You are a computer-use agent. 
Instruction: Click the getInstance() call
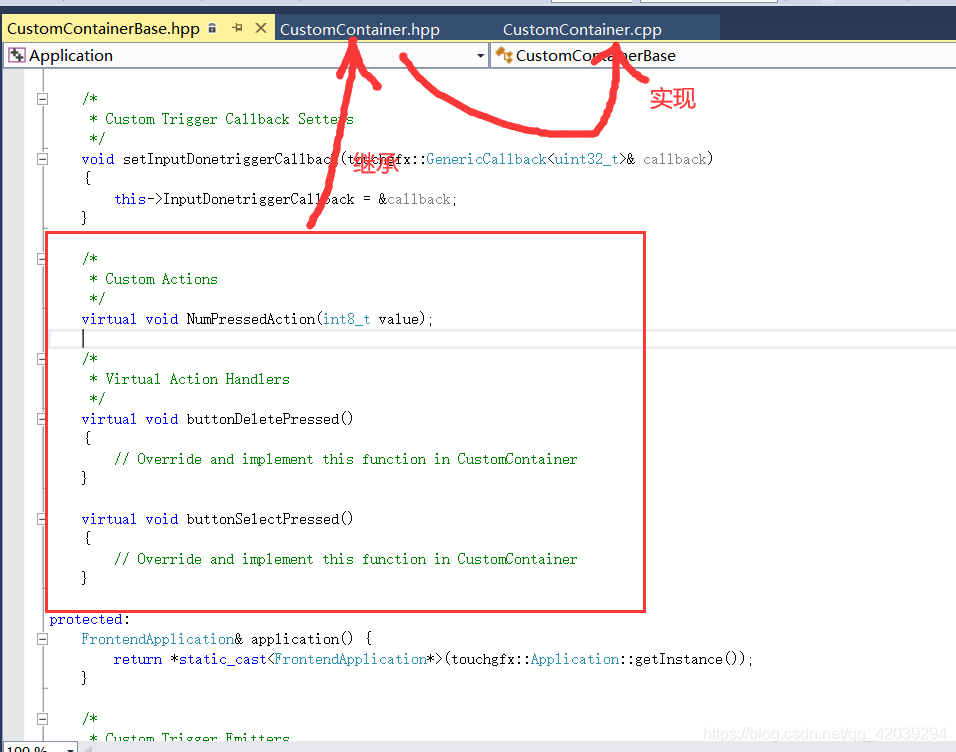(687, 659)
